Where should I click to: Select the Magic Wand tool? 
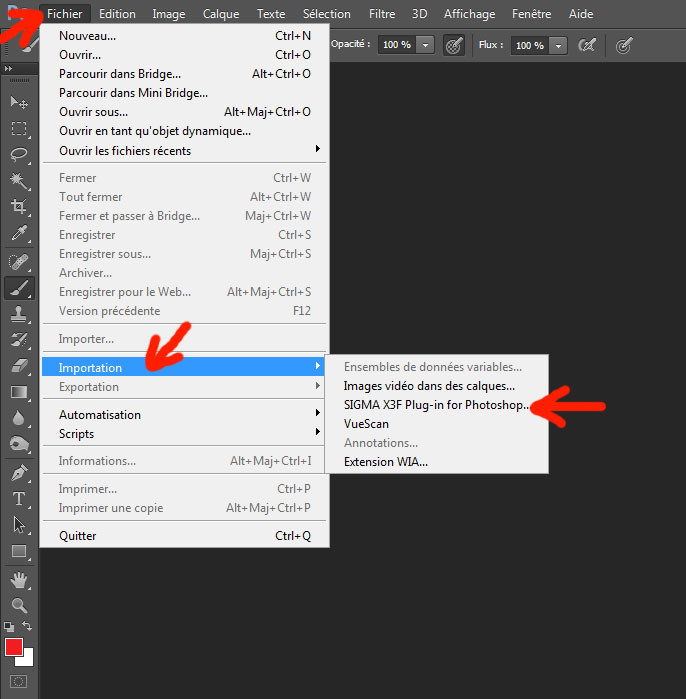click(19, 181)
